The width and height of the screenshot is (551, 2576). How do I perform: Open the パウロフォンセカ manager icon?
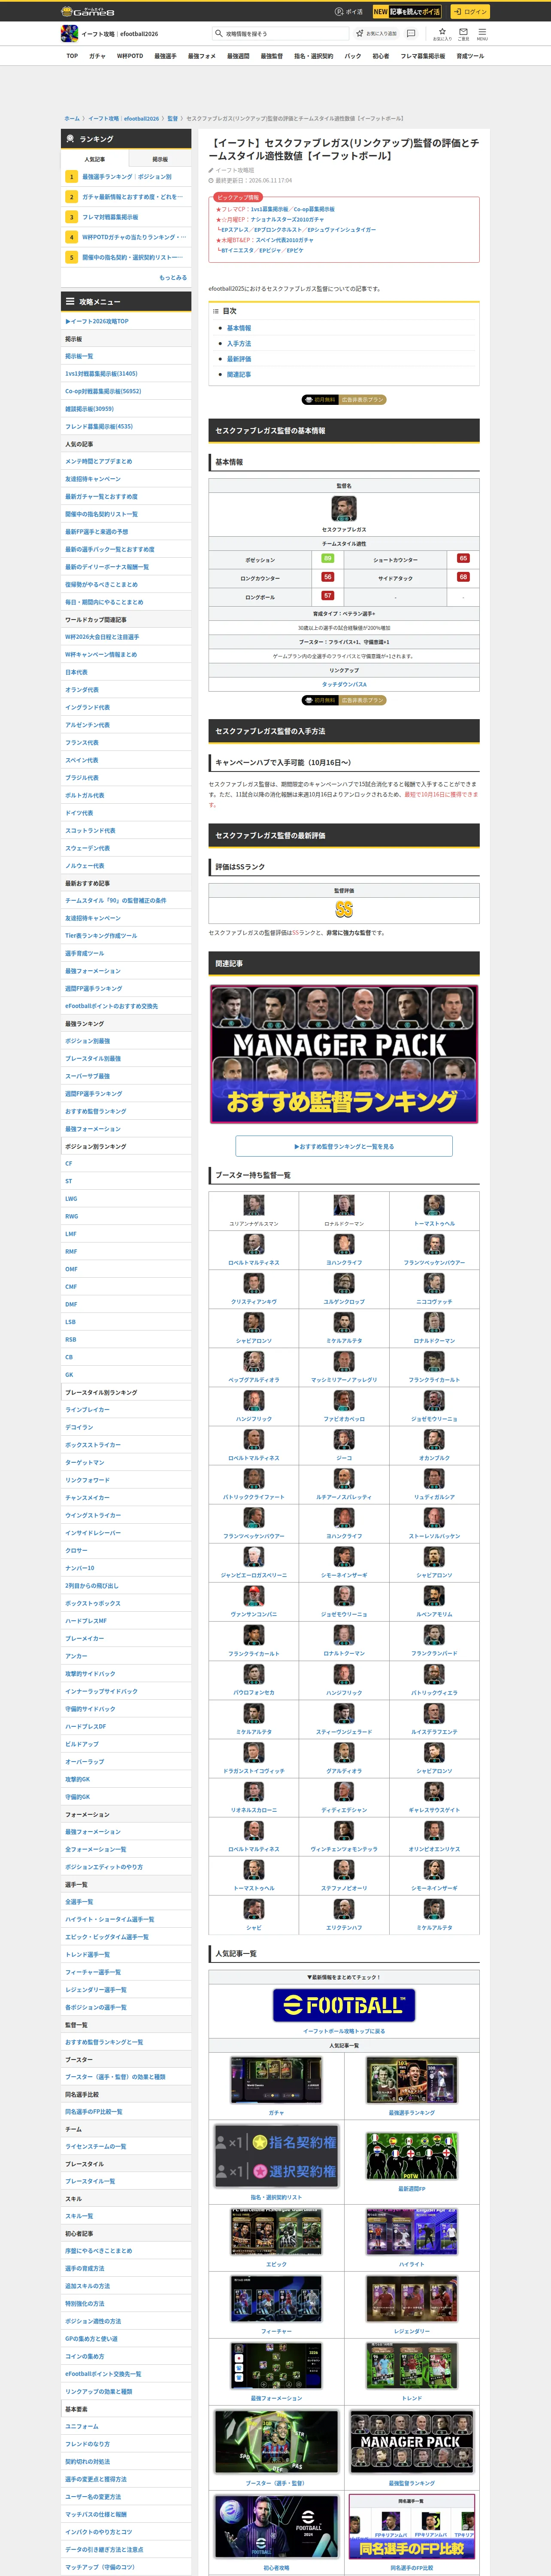pos(254,1673)
